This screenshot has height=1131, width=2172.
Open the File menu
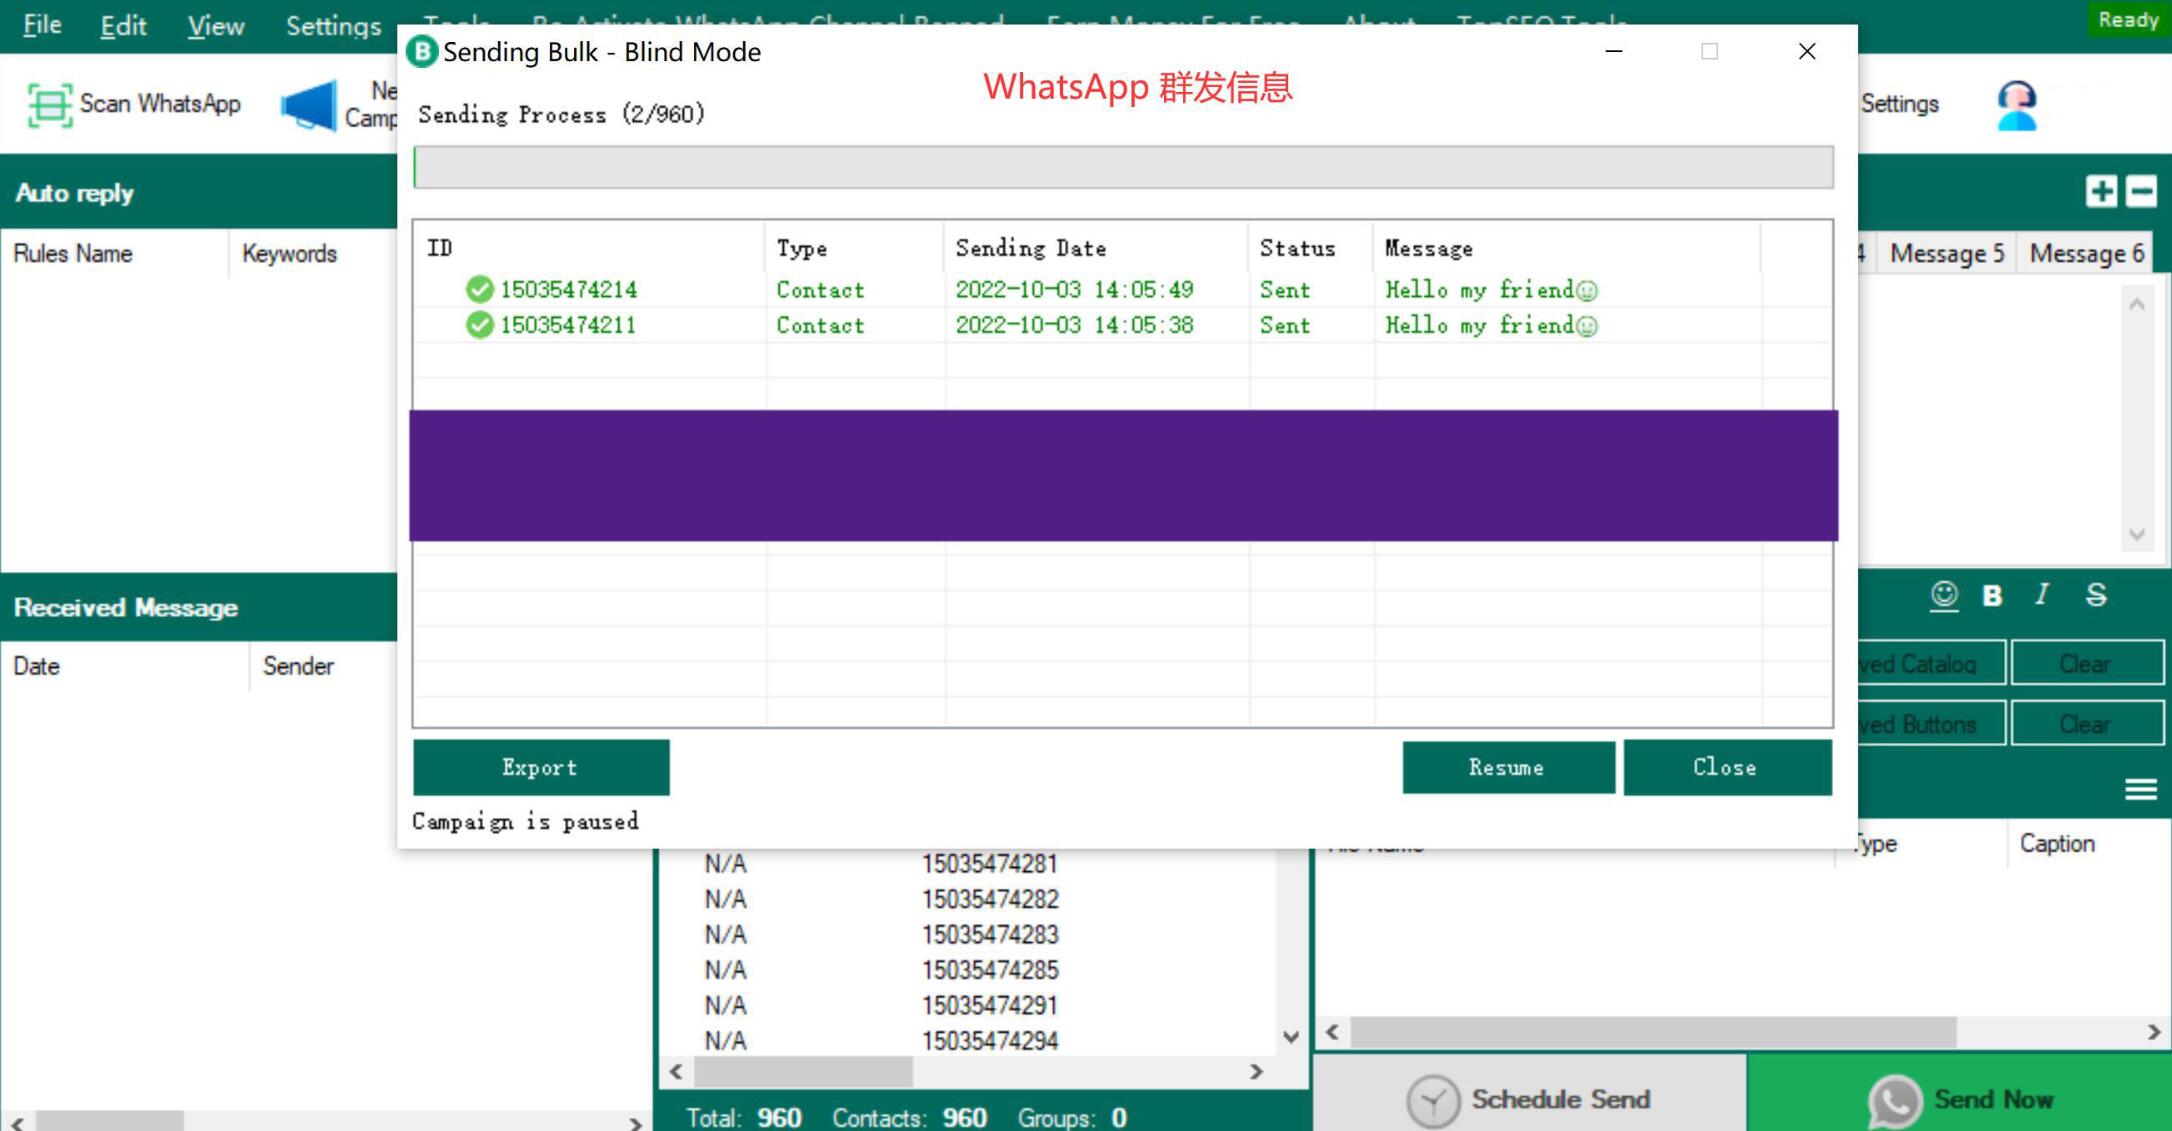pos(42,25)
